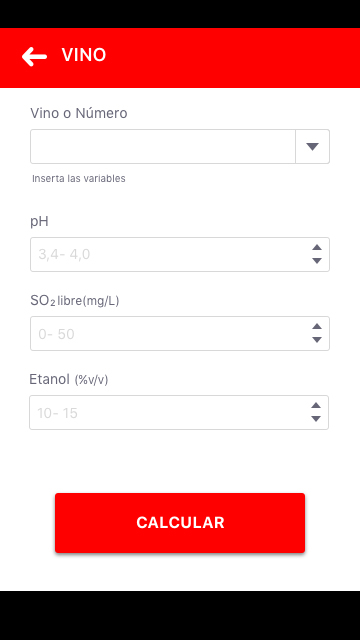Increase Etanol value with the up arrow

pos(316,405)
